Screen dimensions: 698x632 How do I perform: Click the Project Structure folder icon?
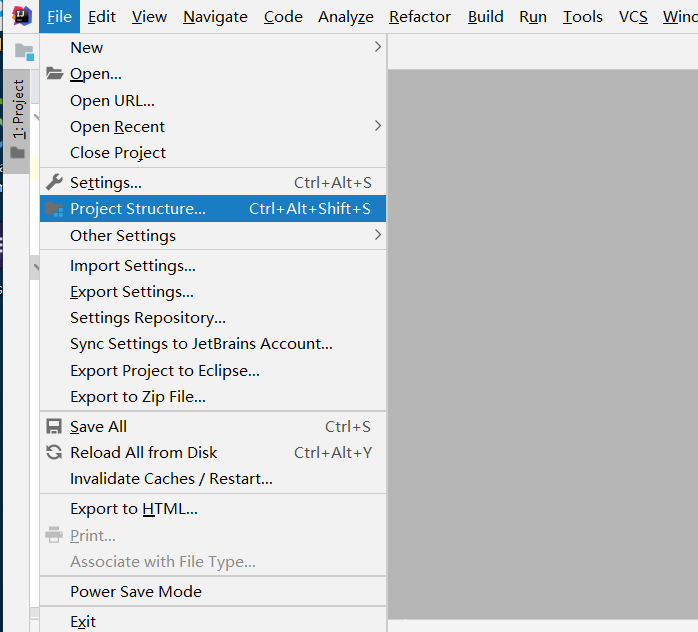[x=54, y=209]
